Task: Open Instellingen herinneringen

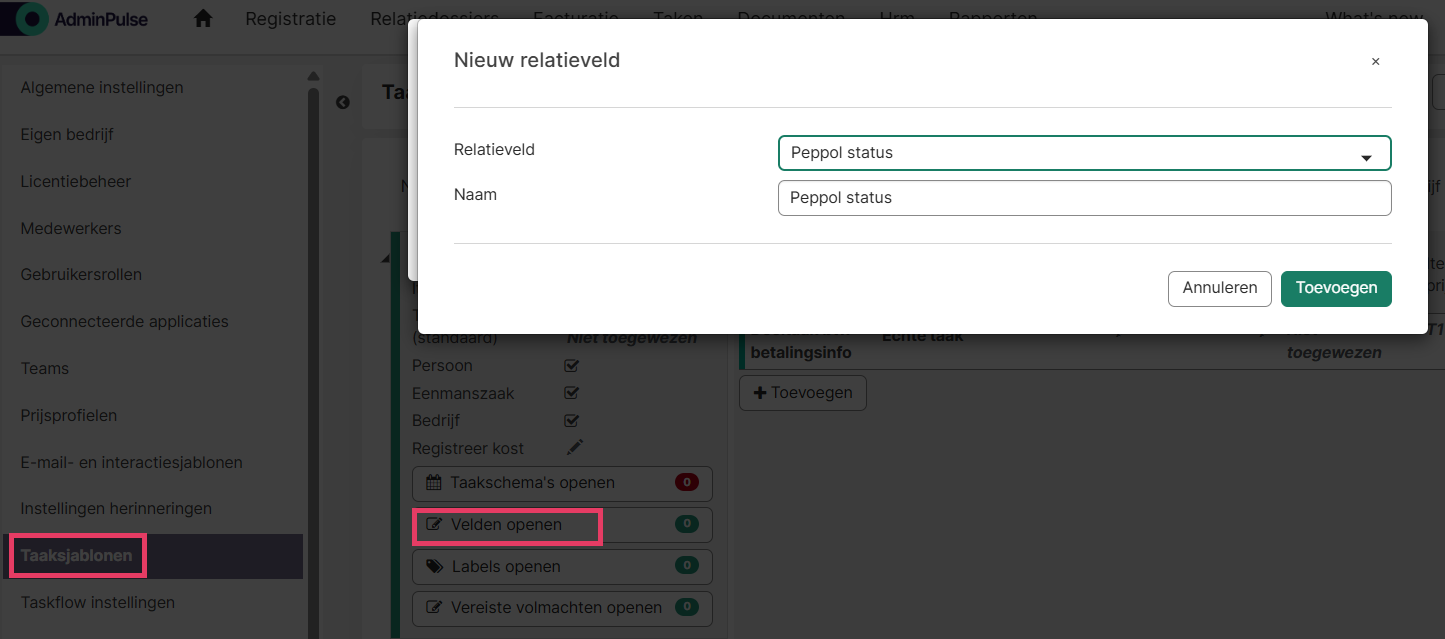Action: tap(116, 509)
